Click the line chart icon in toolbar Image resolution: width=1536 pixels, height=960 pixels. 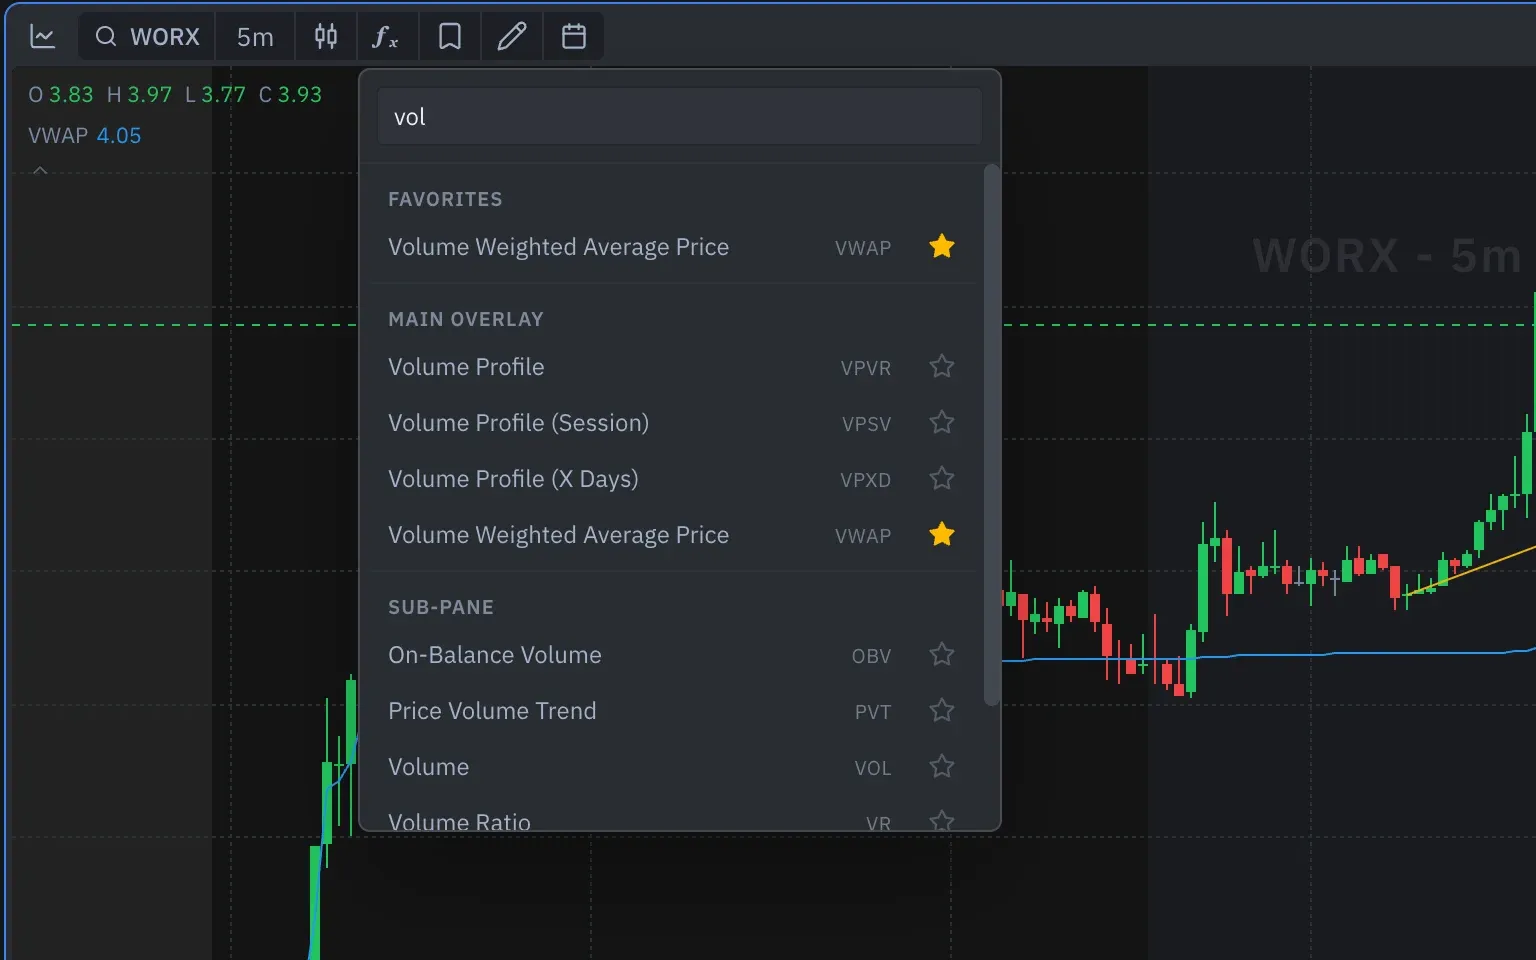43,37
